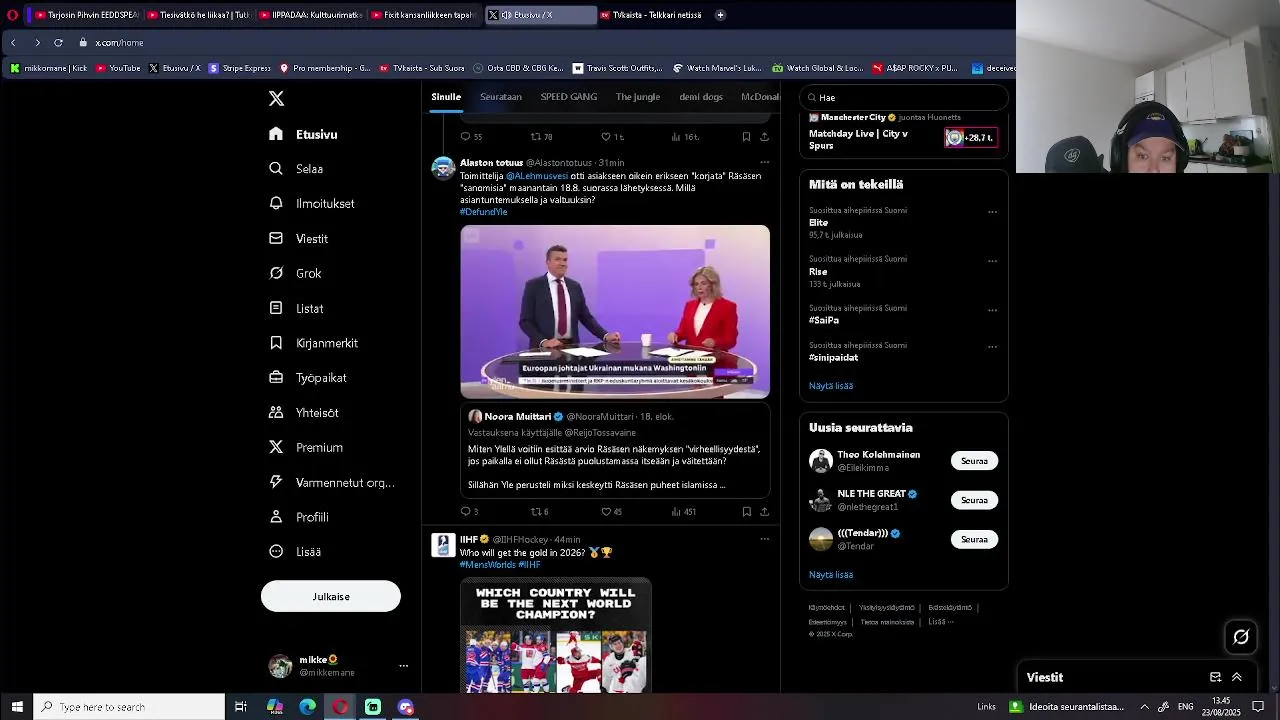Open the floating Grok button
This screenshot has width=1280, height=720.
pos(1241,636)
